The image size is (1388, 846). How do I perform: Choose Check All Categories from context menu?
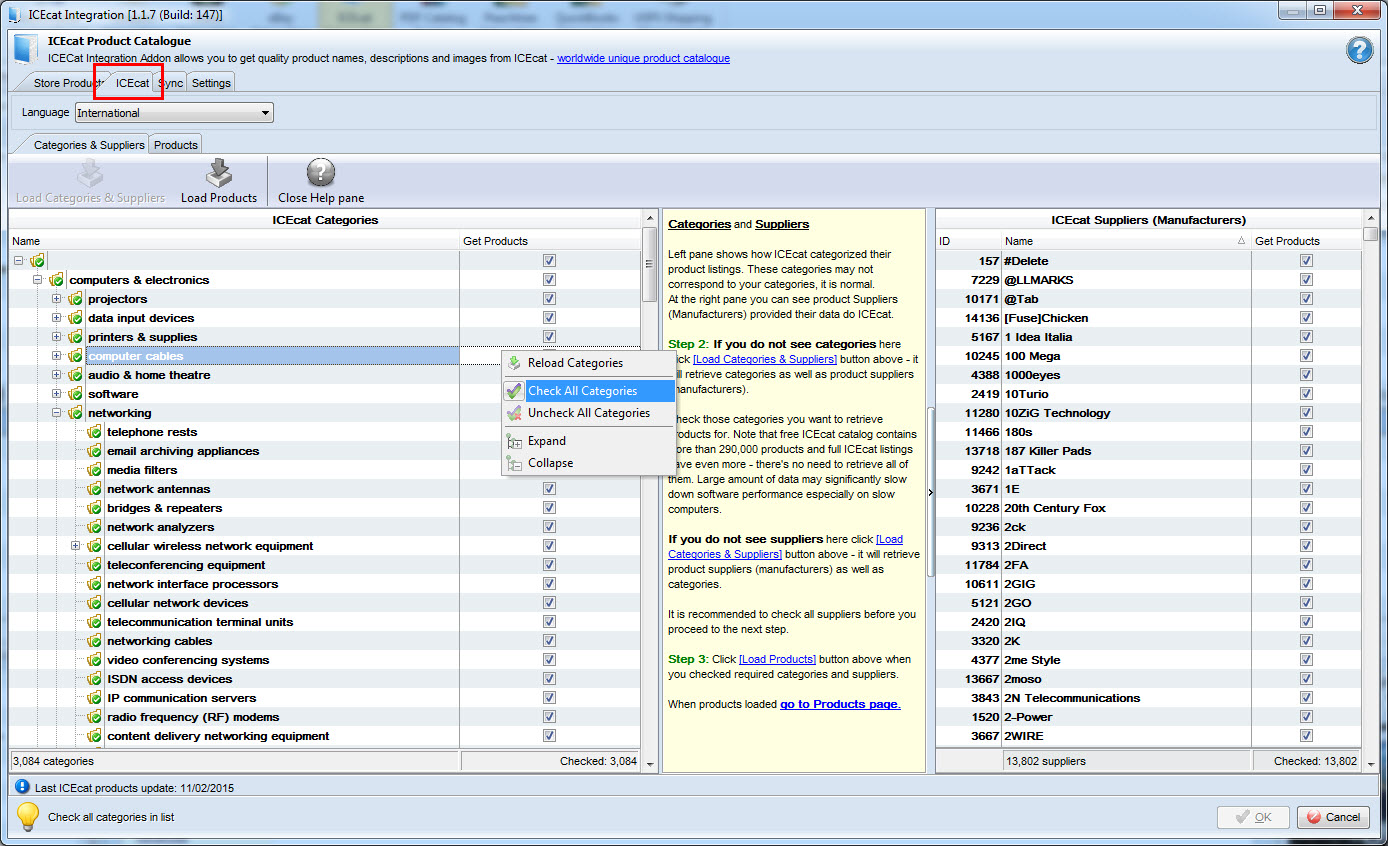tap(589, 391)
